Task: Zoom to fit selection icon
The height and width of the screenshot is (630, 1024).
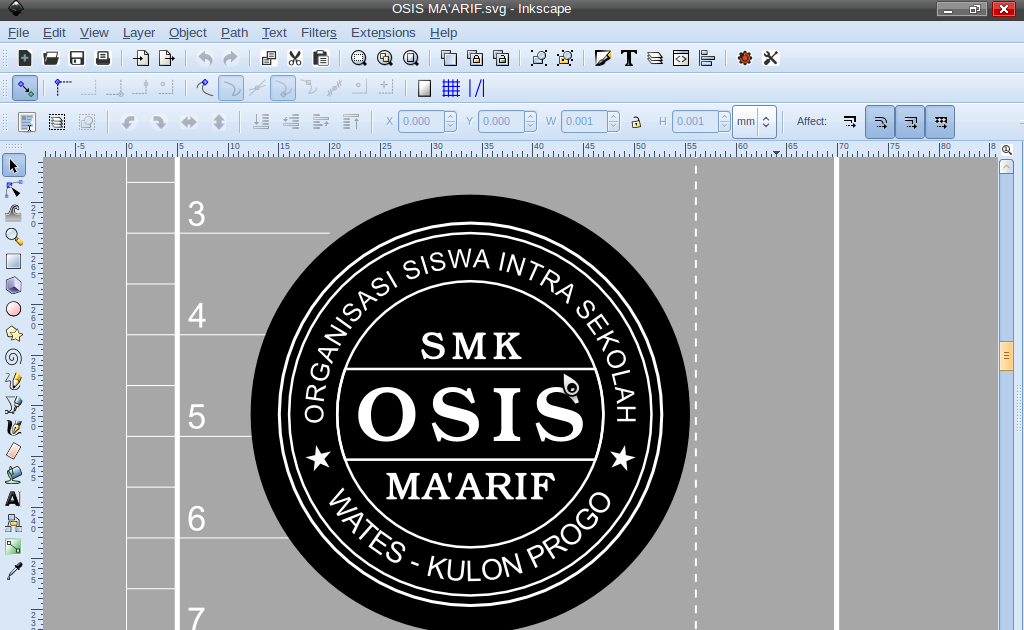Action: [x=359, y=58]
